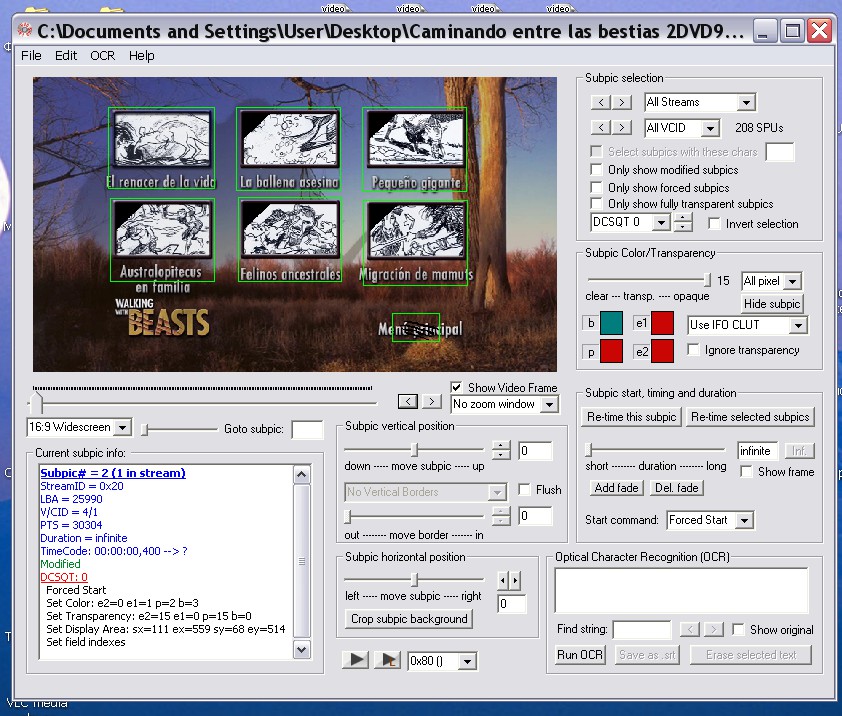Tick the Ignore transparency checkbox
842x716 pixels.
tap(694, 350)
